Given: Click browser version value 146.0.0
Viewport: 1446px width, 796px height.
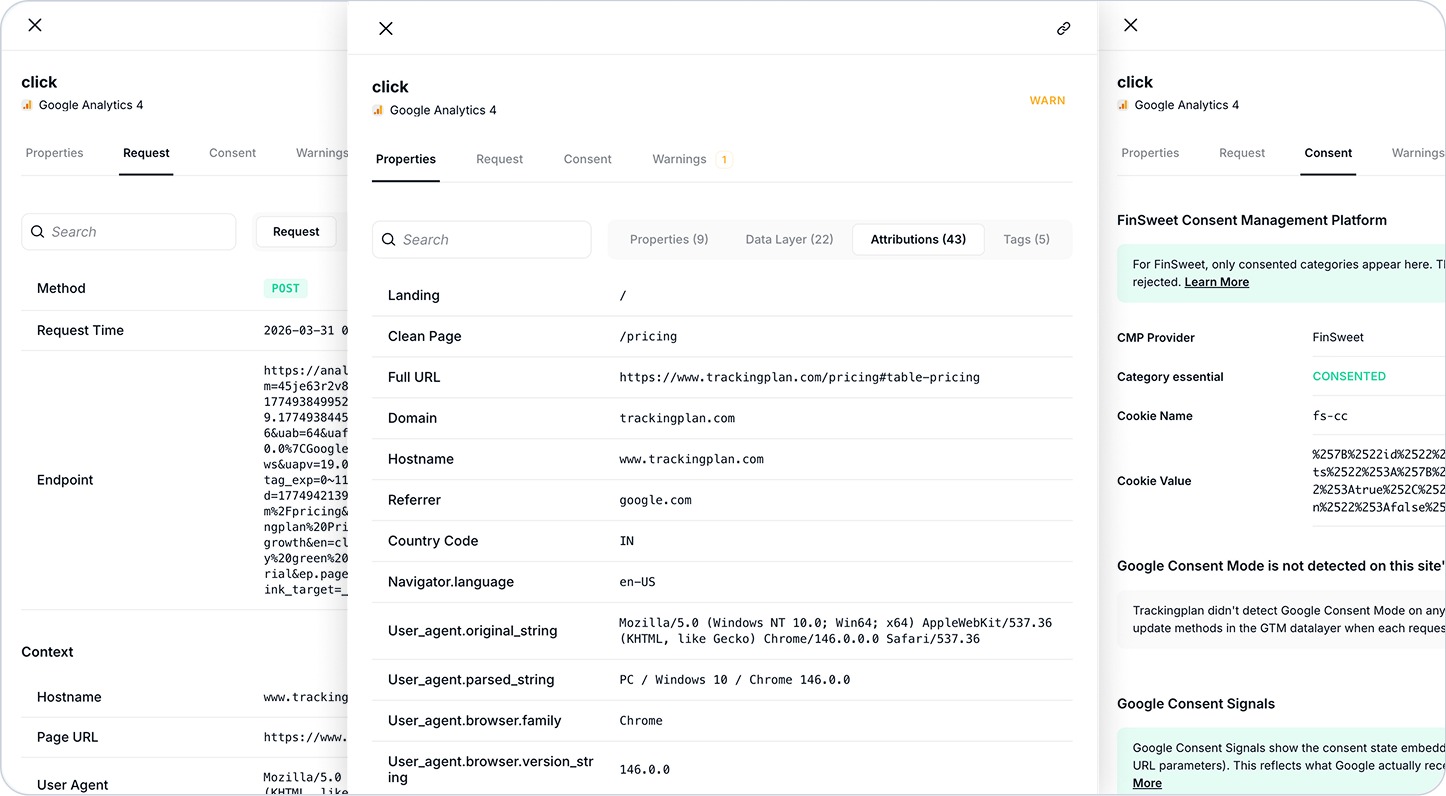Looking at the screenshot, I should [x=644, y=770].
